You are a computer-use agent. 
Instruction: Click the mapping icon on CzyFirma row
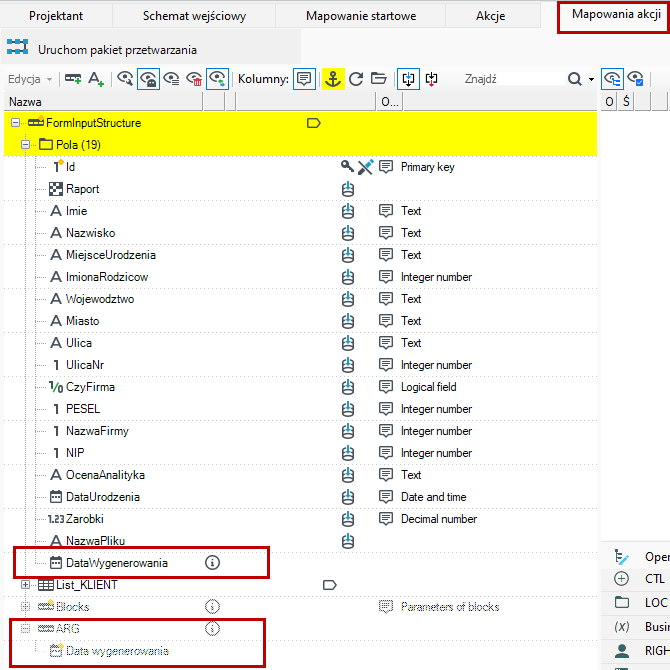[348, 387]
